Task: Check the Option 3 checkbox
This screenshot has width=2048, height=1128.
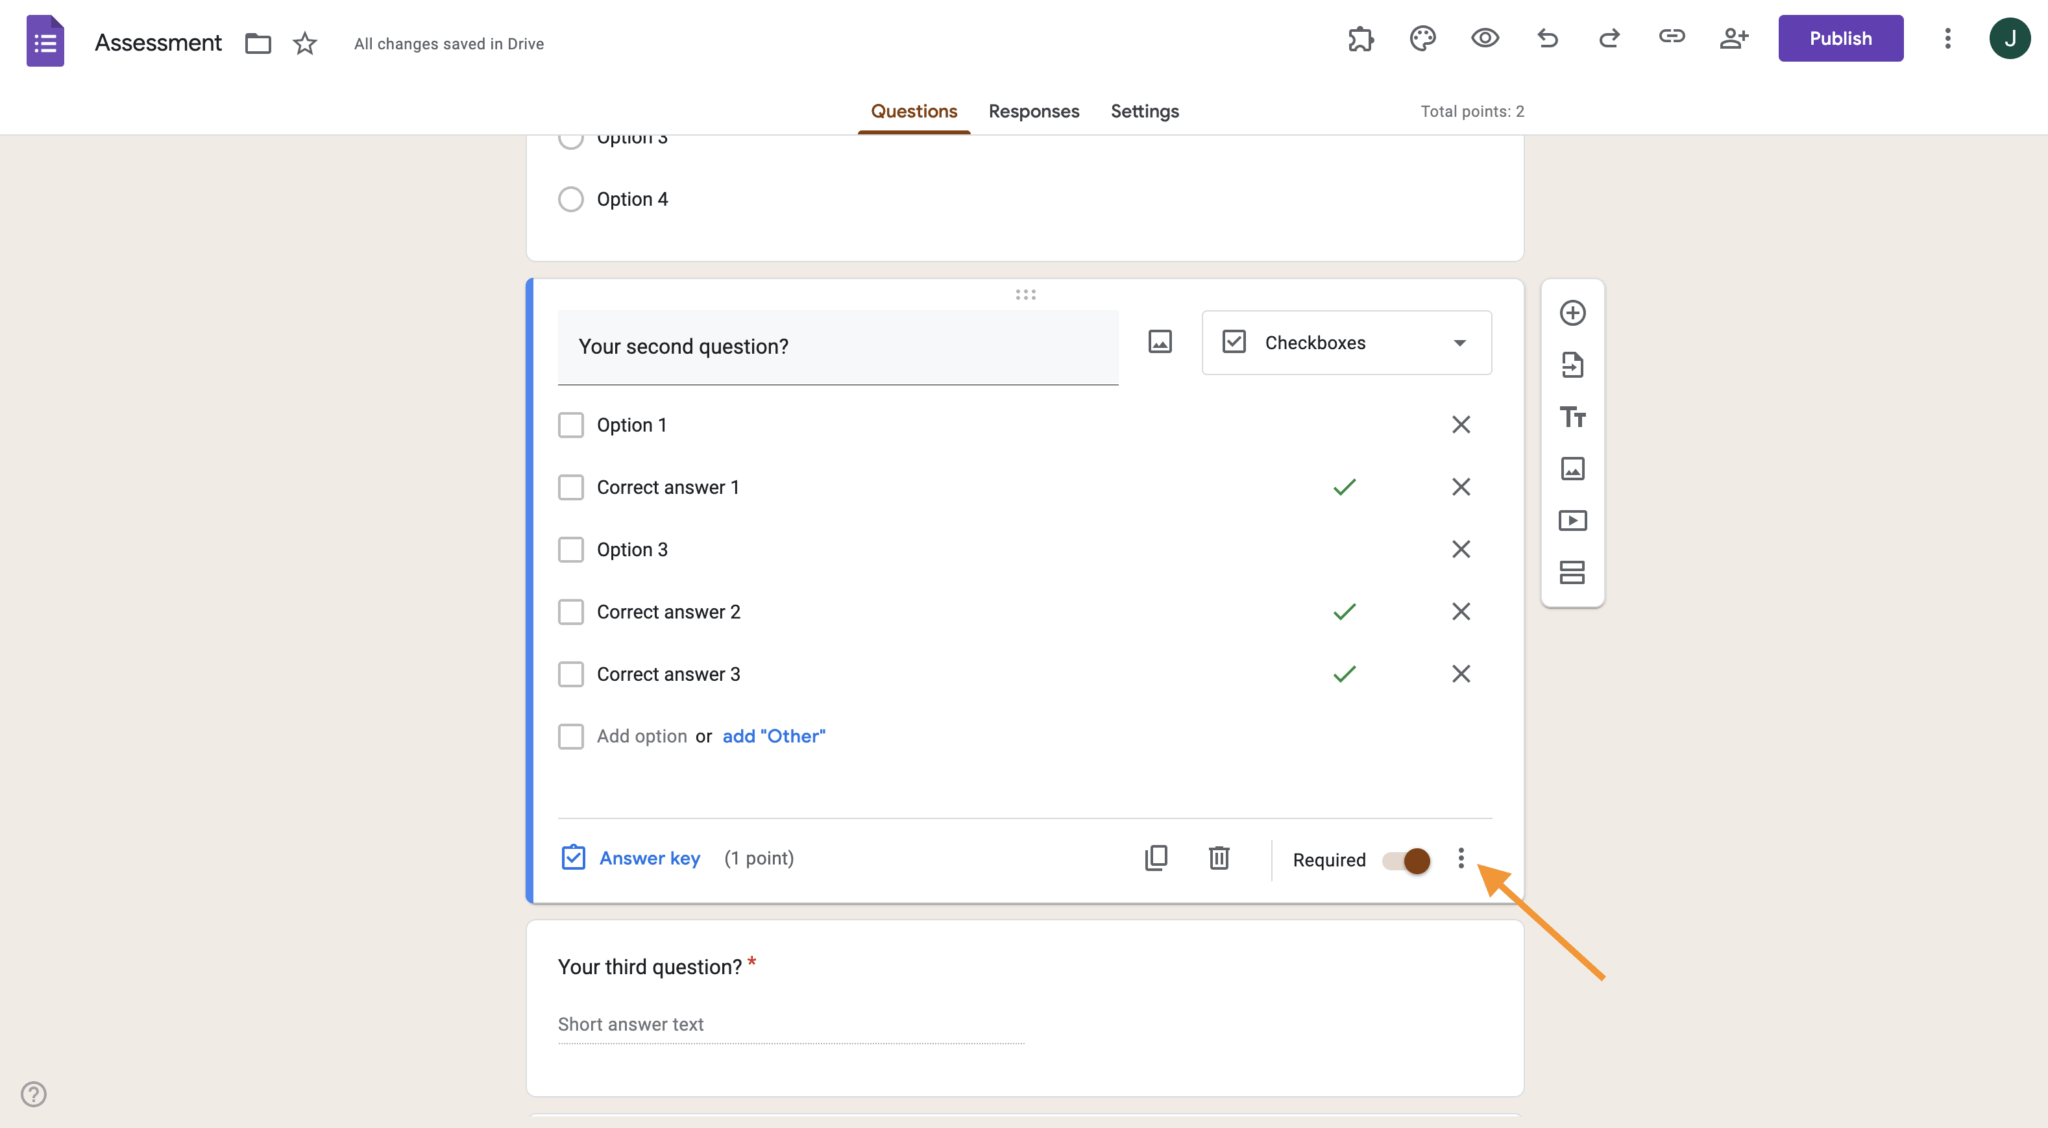Action: coord(571,549)
